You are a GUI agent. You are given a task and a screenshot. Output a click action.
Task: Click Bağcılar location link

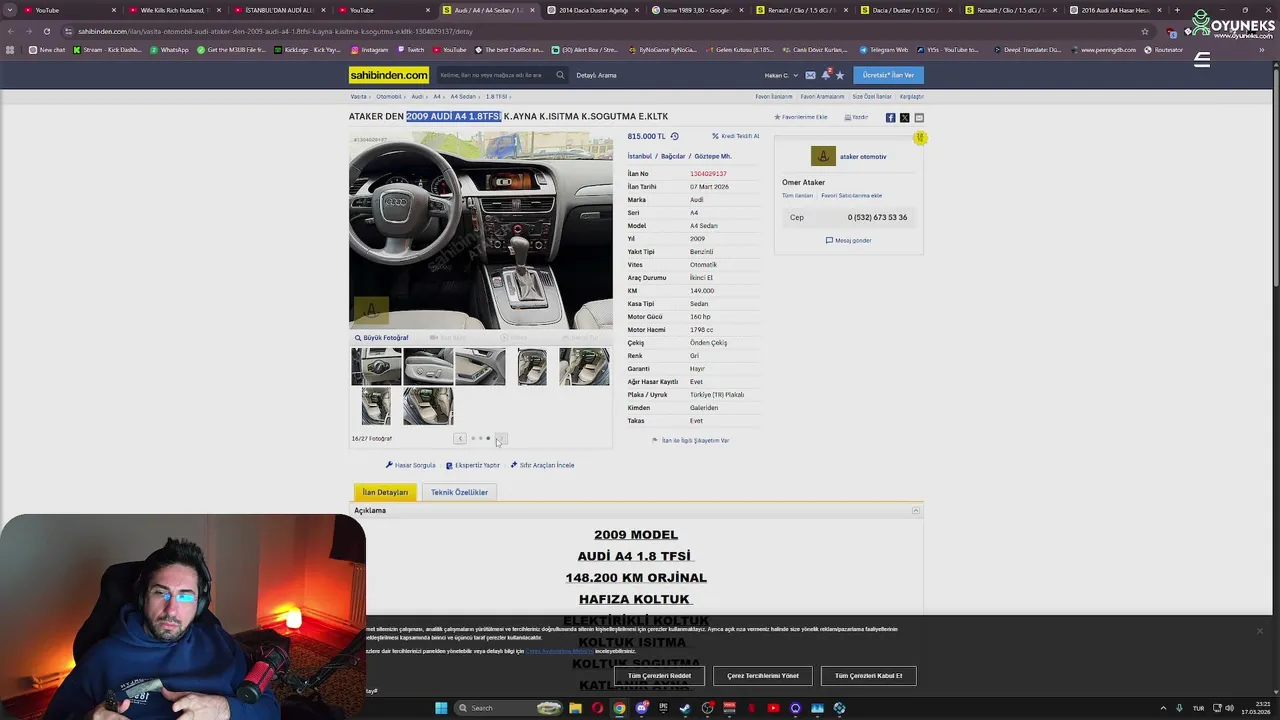673,156
